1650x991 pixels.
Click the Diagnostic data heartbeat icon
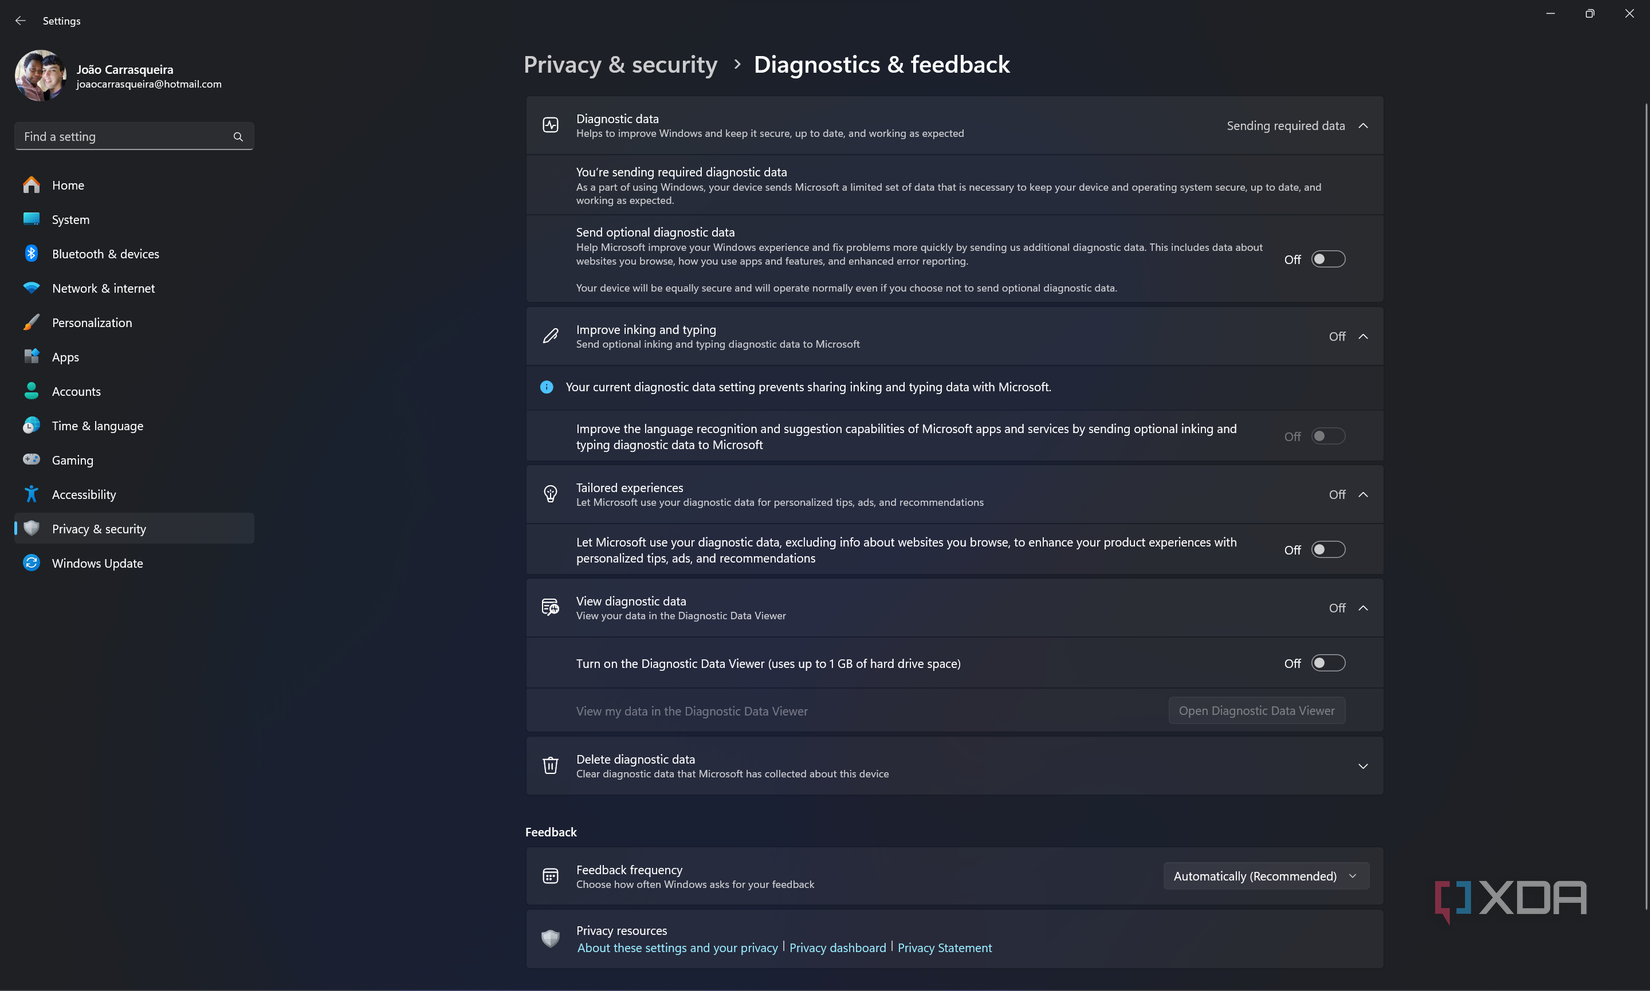tap(550, 125)
